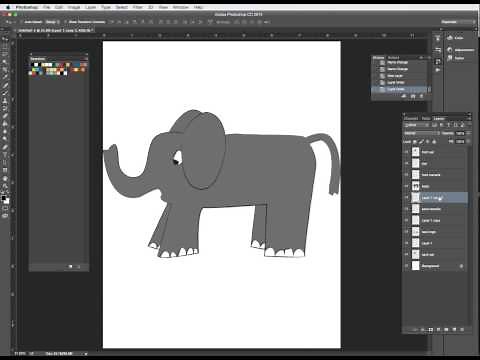Click History panel camera snapshot icon
This screenshot has height=360, width=480.
click(x=413, y=96)
